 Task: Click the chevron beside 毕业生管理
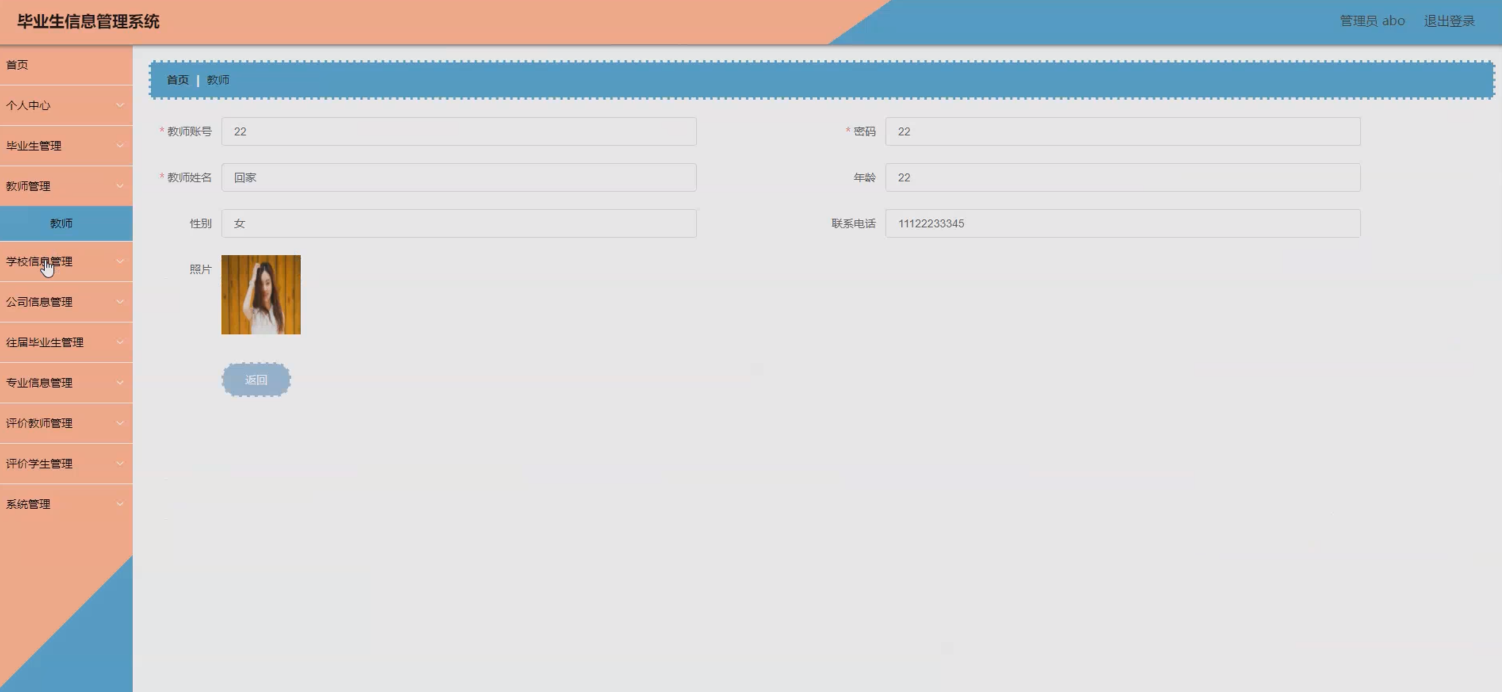[120, 146]
